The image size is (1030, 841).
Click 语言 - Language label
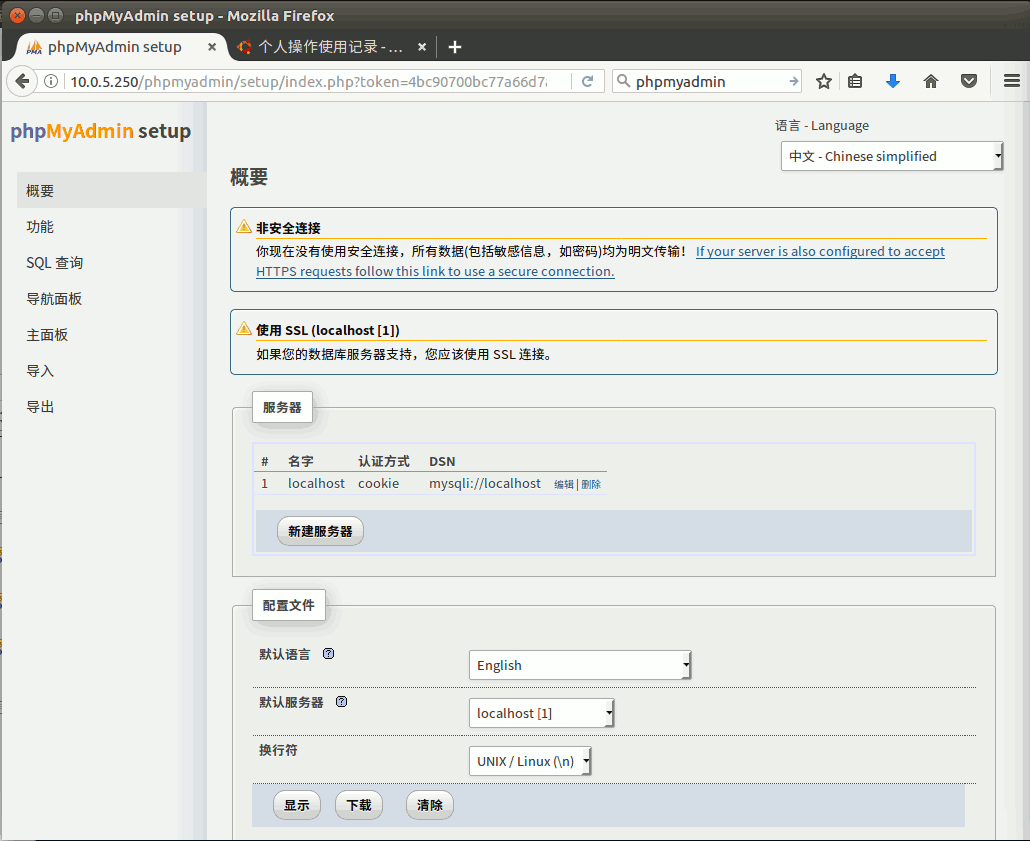[822, 125]
